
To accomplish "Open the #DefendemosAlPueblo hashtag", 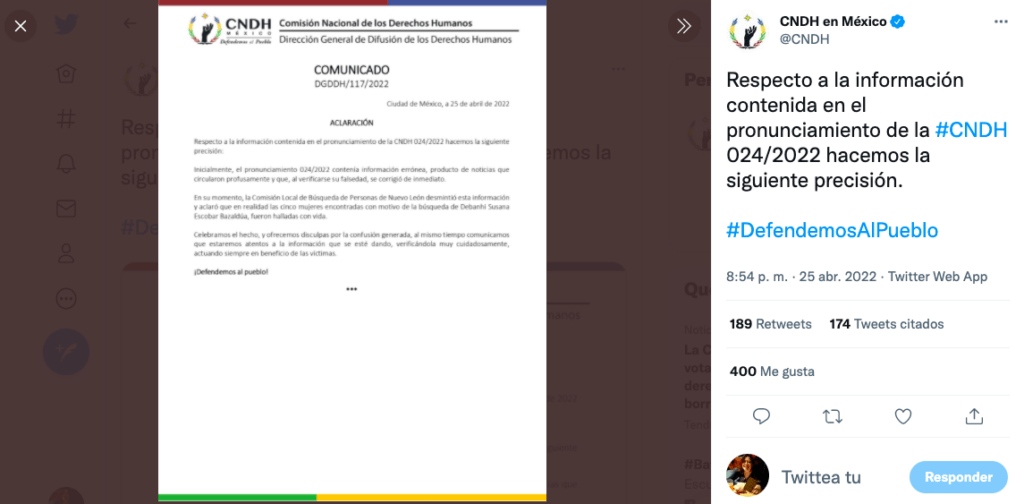I will (x=832, y=230).
